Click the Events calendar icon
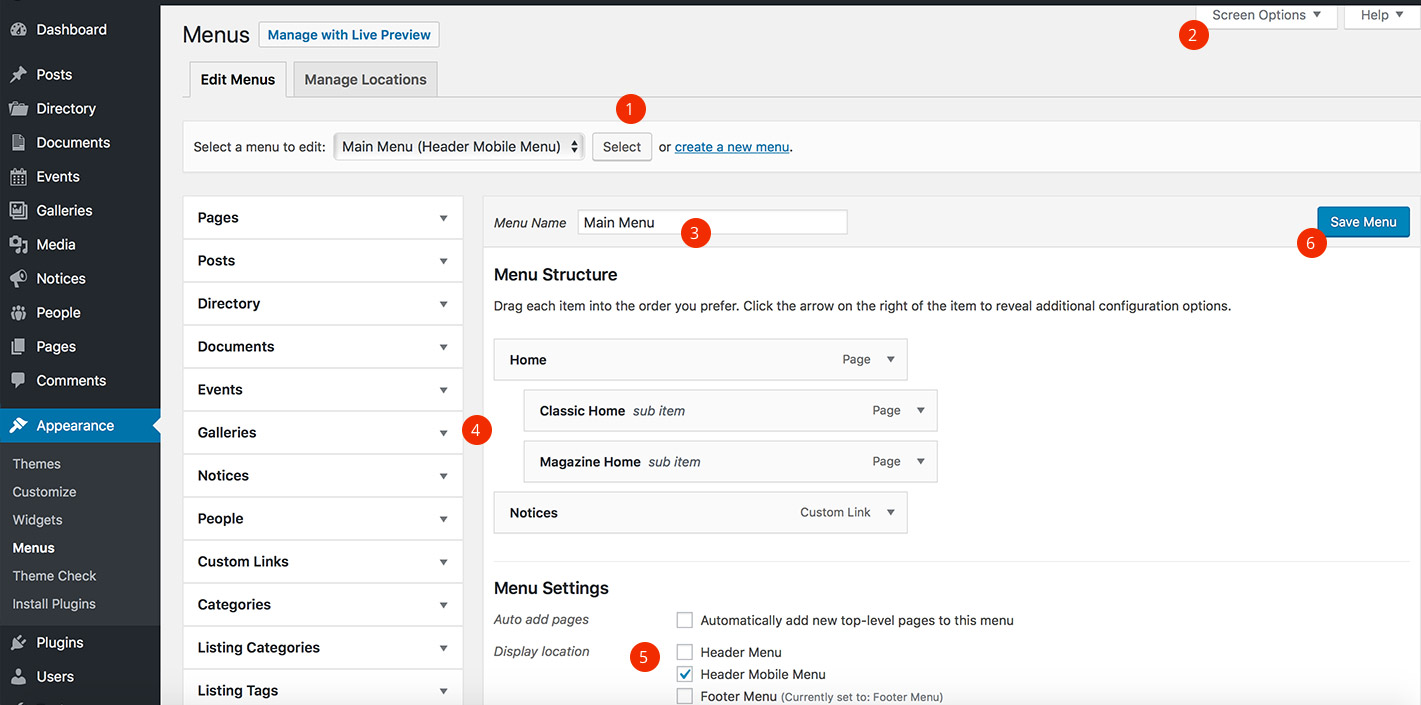 tap(18, 177)
